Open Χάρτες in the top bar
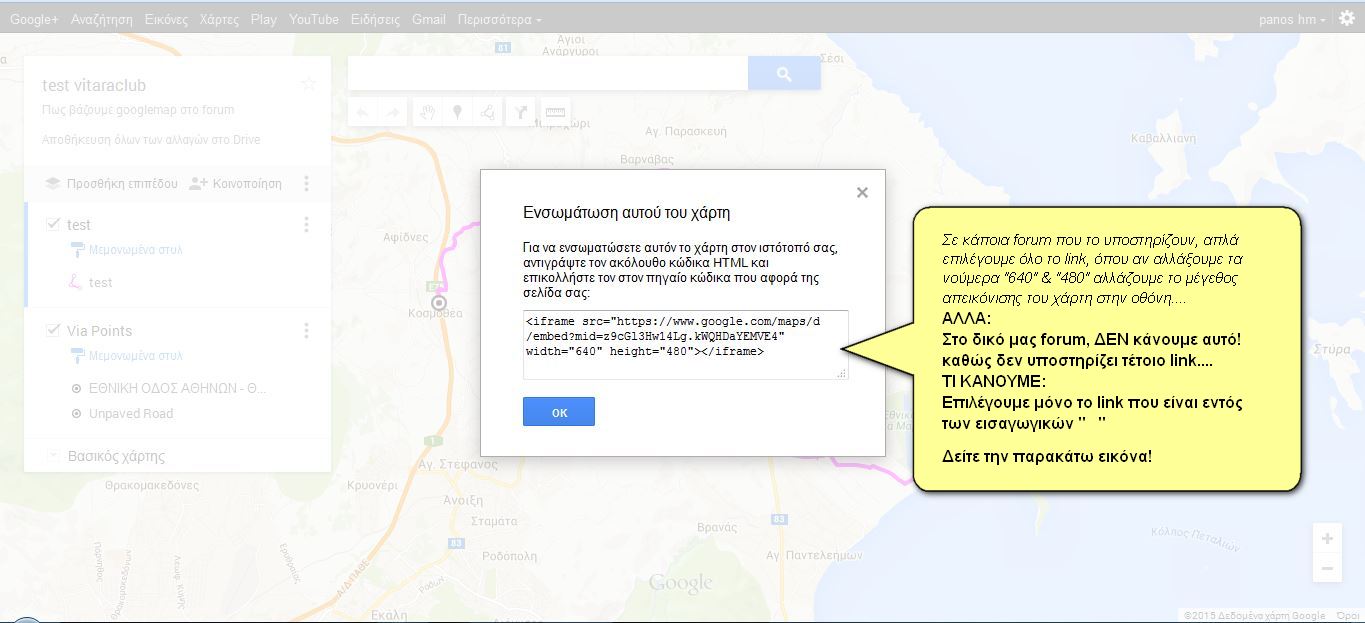The width and height of the screenshot is (1365, 623). 219,19
